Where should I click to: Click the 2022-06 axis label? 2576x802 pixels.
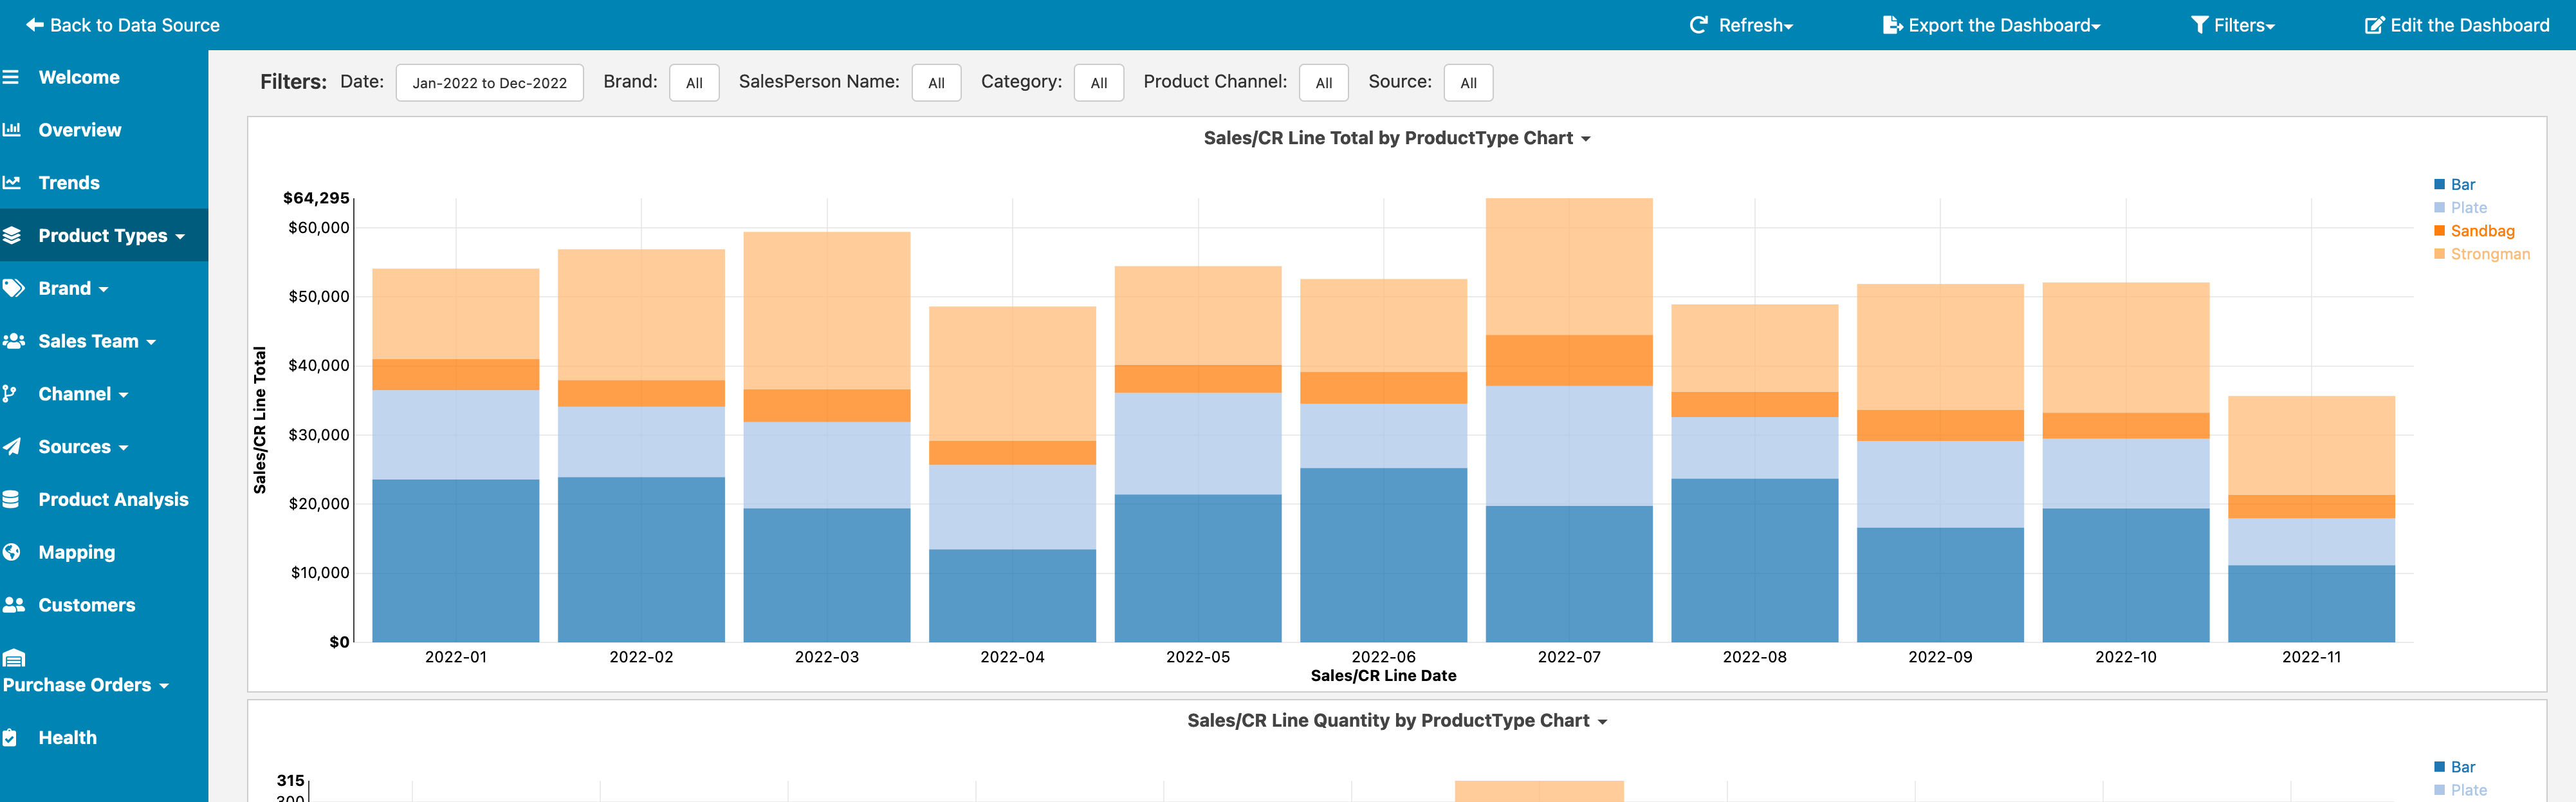pyautogui.click(x=1383, y=657)
